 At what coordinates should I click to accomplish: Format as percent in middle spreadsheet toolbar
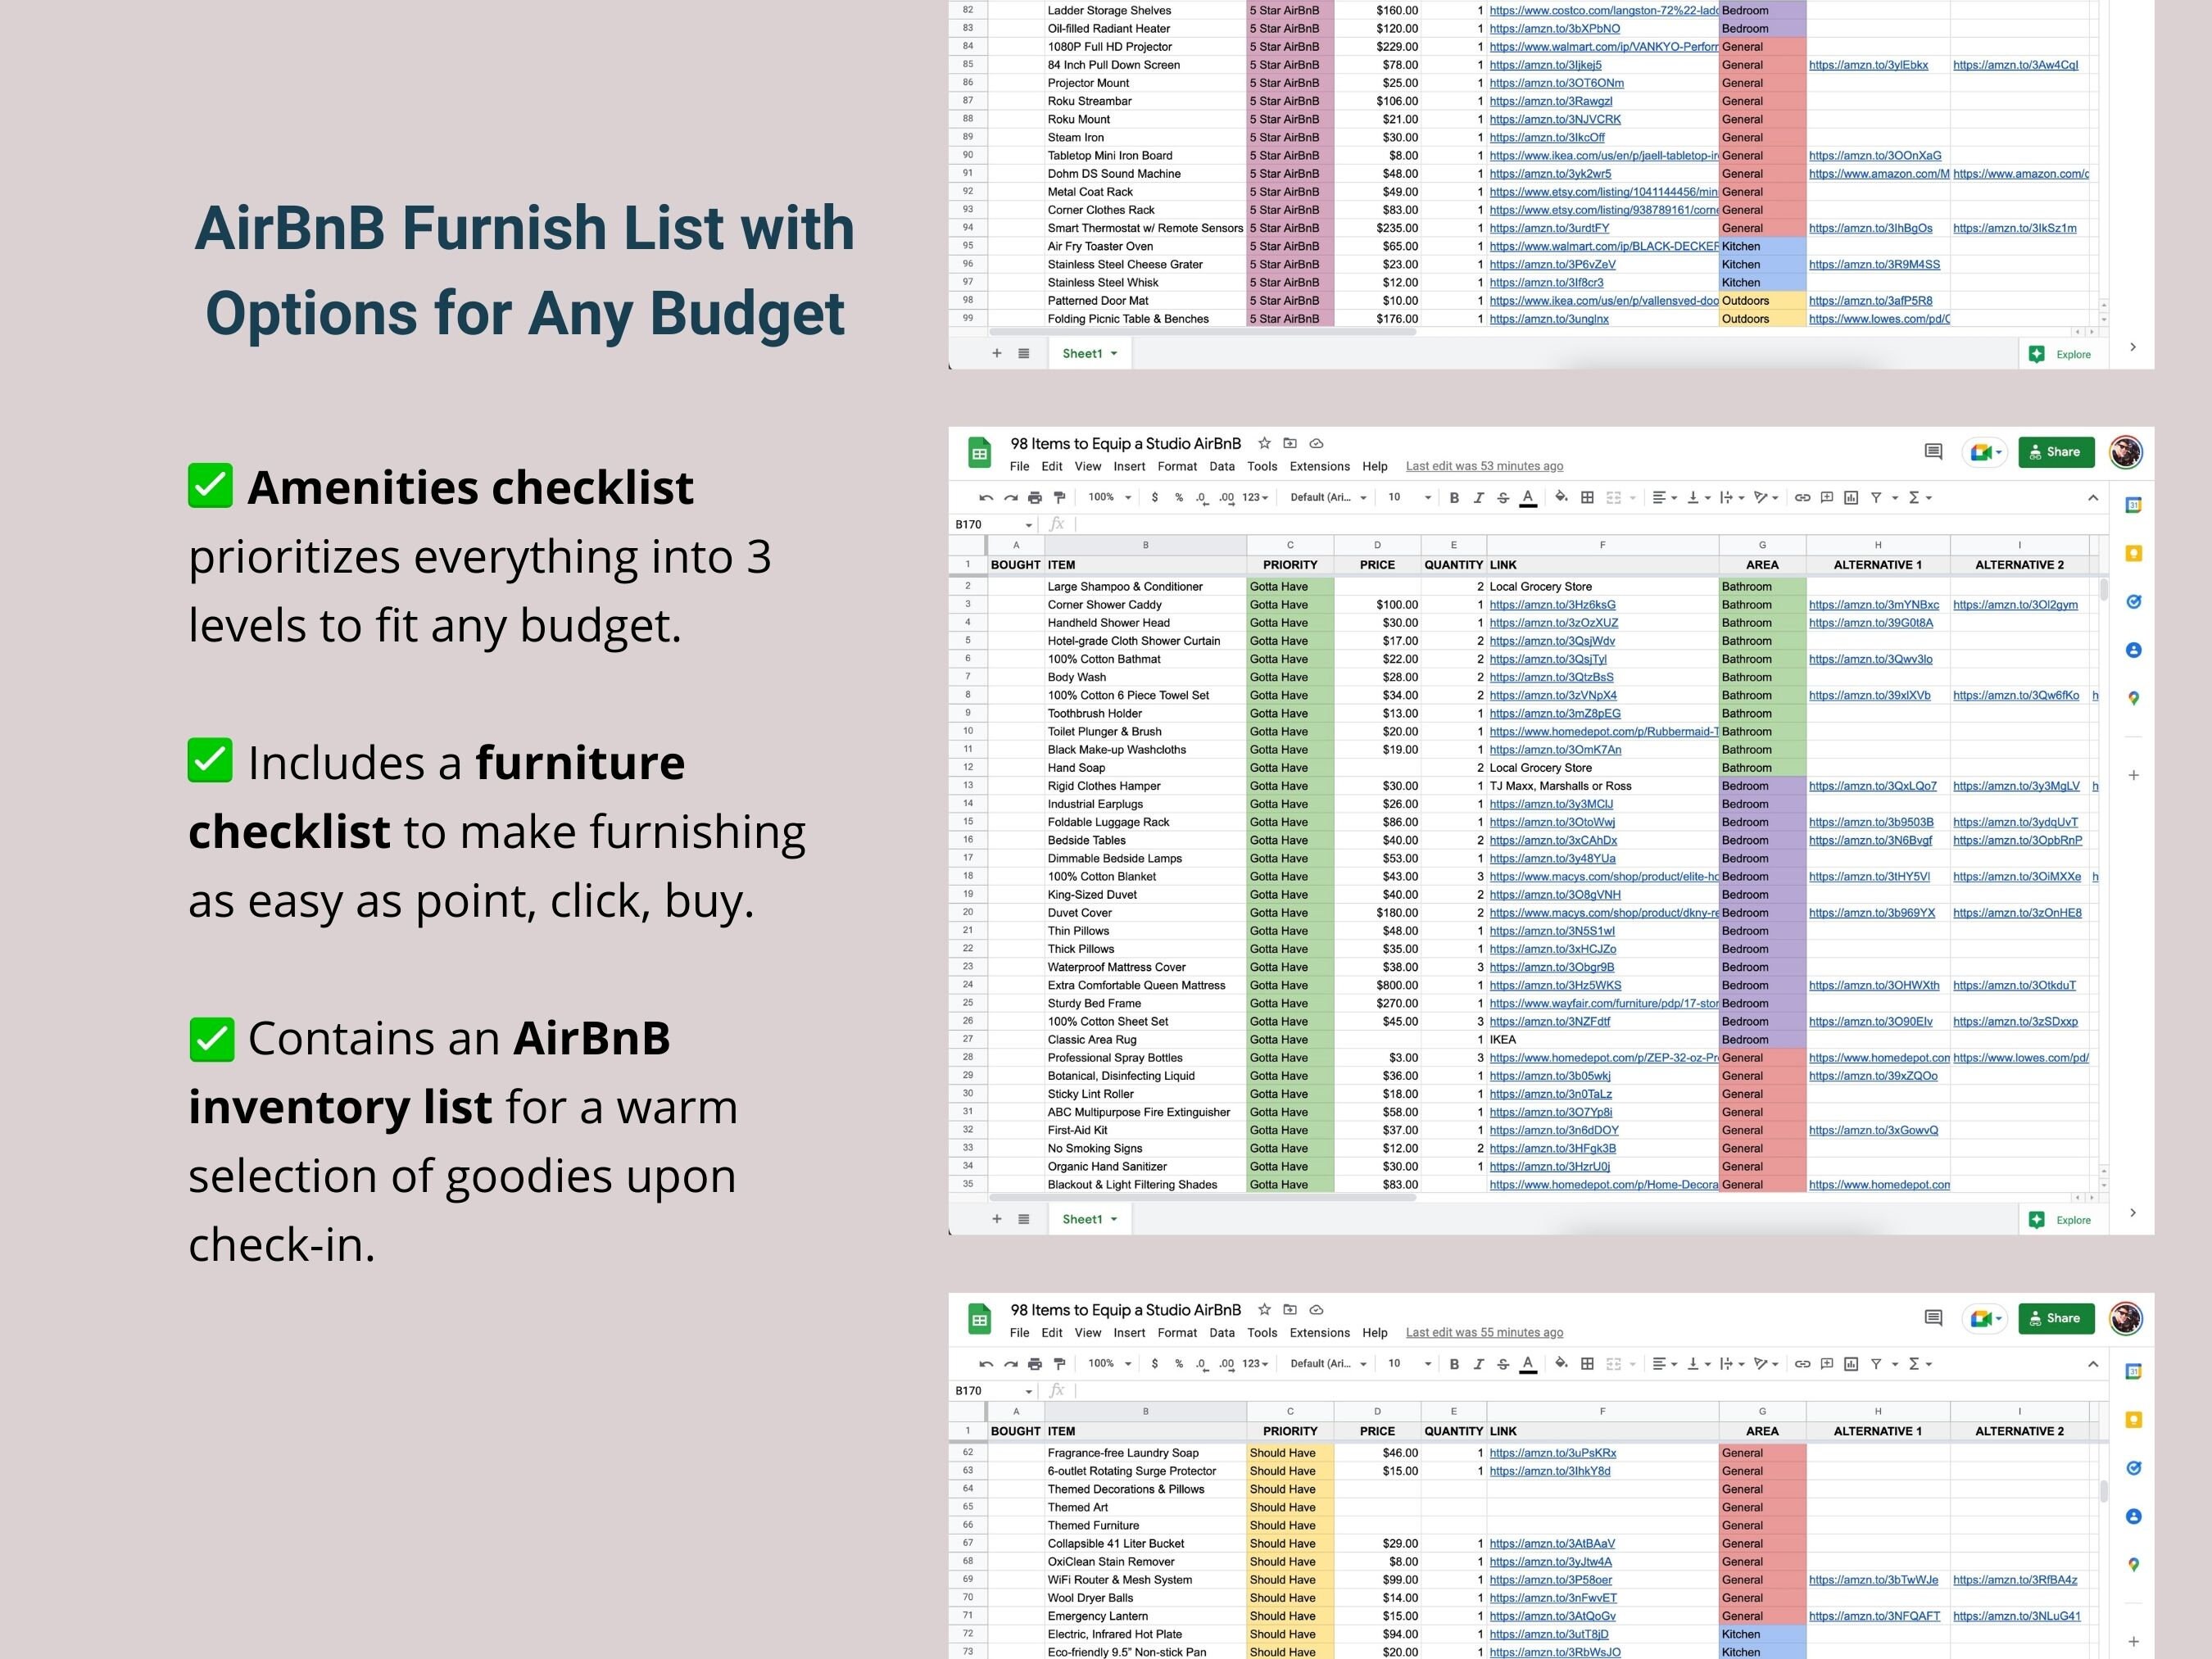point(1179,497)
